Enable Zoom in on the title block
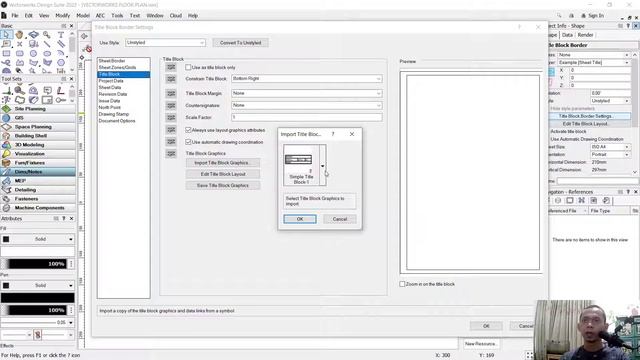 (x=402, y=284)
